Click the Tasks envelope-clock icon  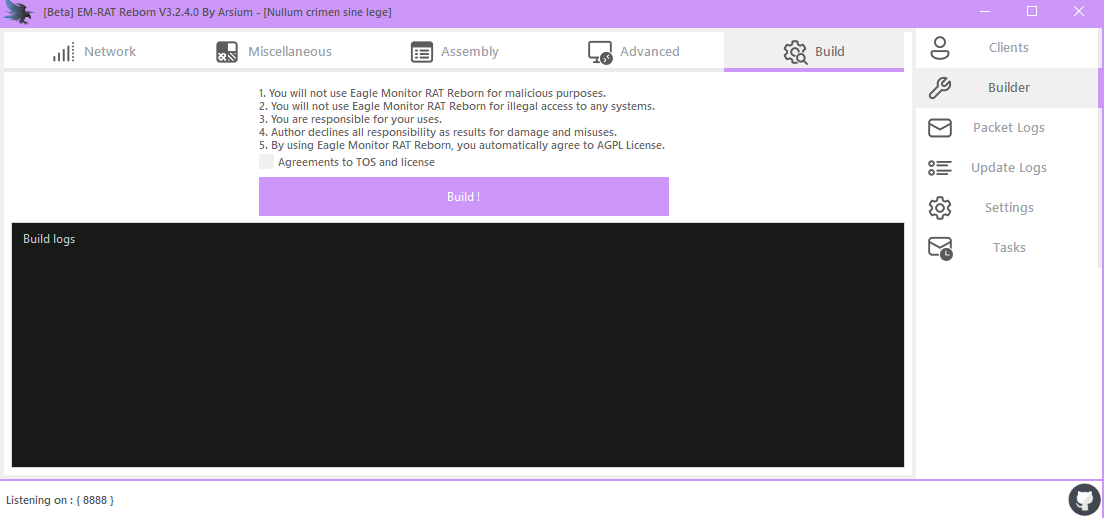(940, 248)
